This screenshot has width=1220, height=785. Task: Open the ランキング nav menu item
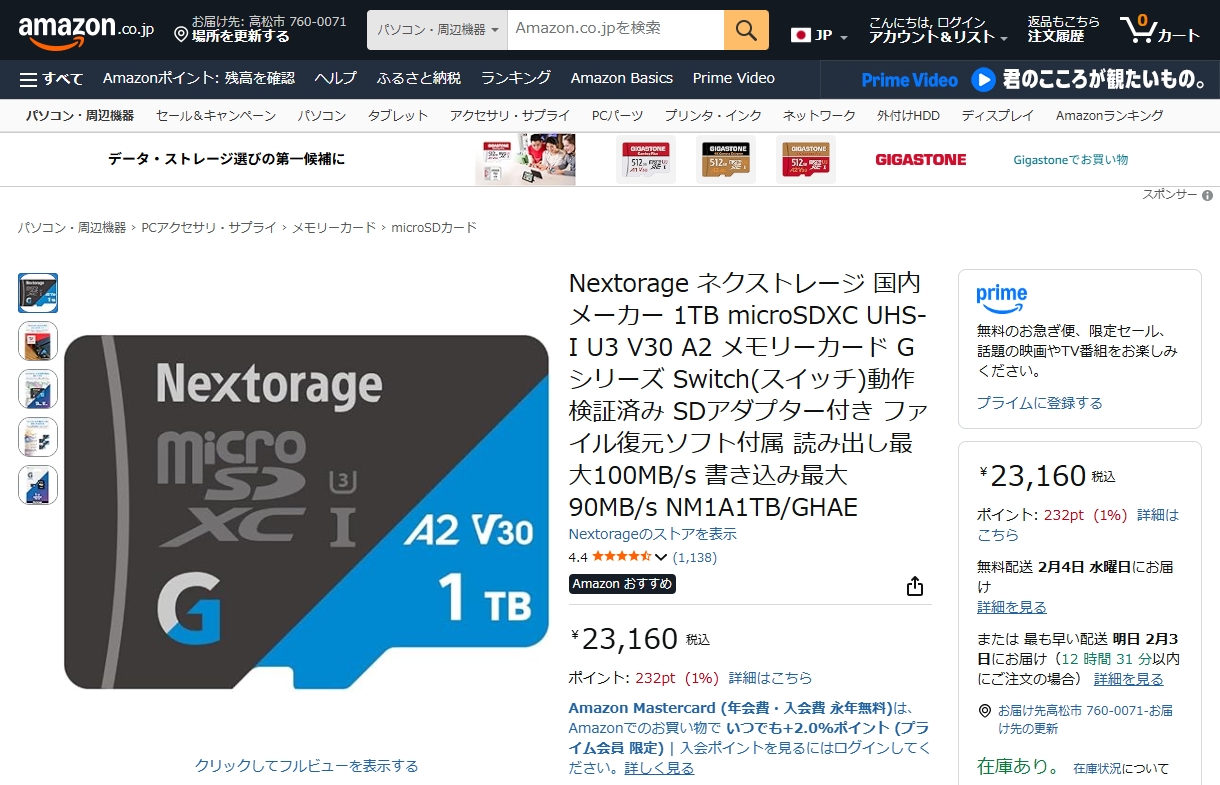point(515,78)
